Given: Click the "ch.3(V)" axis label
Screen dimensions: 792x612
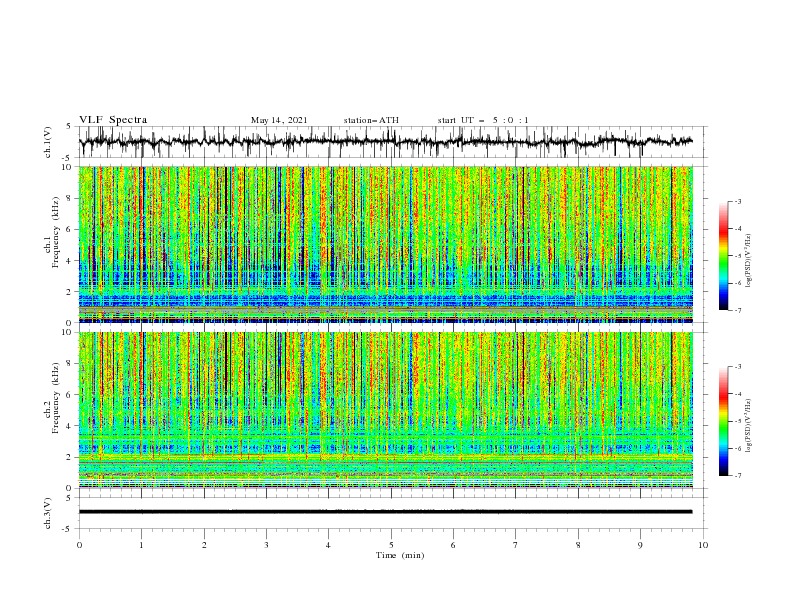Looking at the screenshot, I should coord(48,513).
